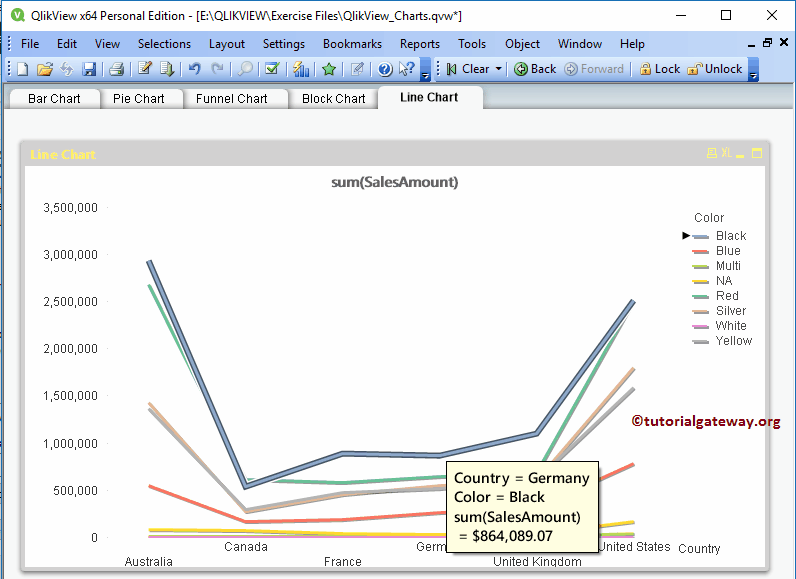Go Forward one selection step
The width and height of the screenshot is (796, 579).
[594, 69]
